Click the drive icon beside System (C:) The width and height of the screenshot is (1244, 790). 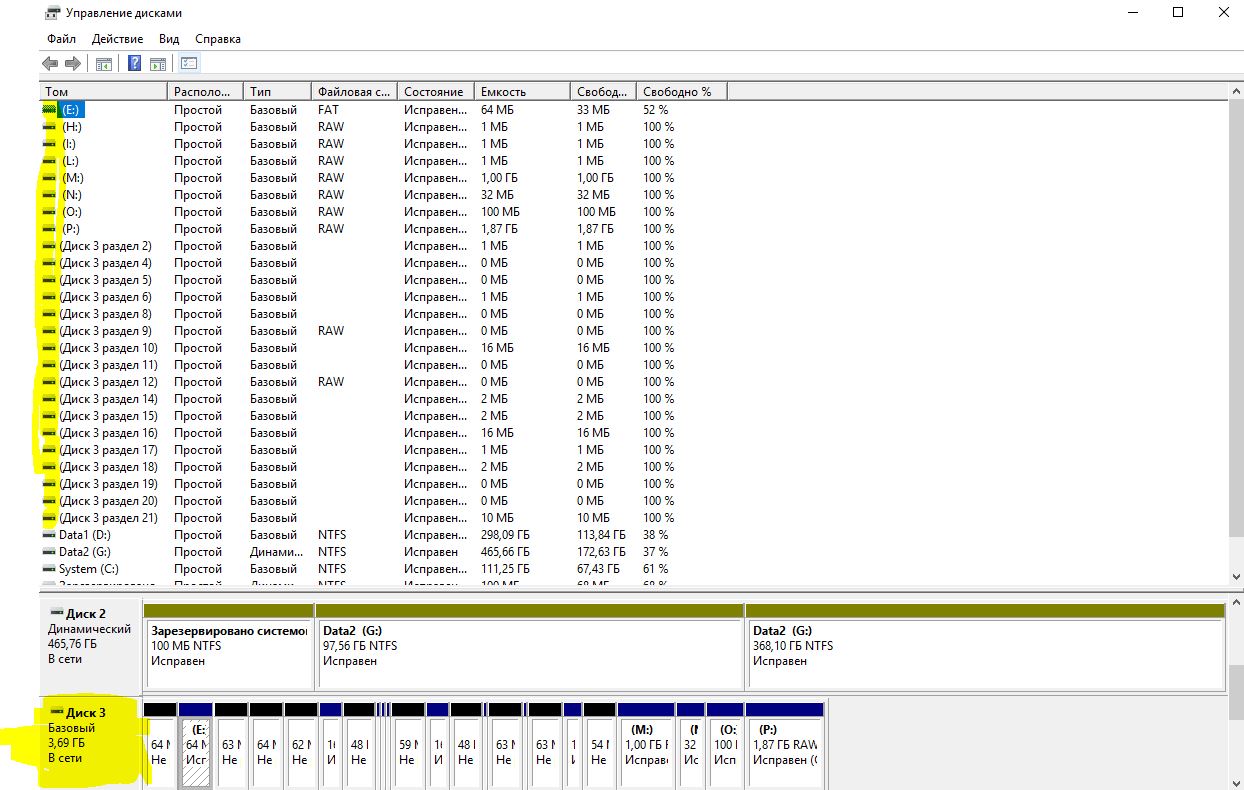tap(50, 569)
